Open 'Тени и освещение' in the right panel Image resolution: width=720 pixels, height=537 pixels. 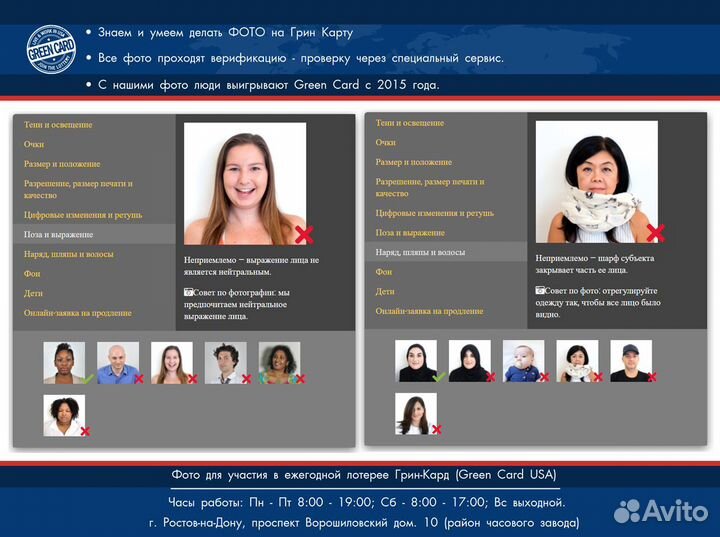click(410, 123)
